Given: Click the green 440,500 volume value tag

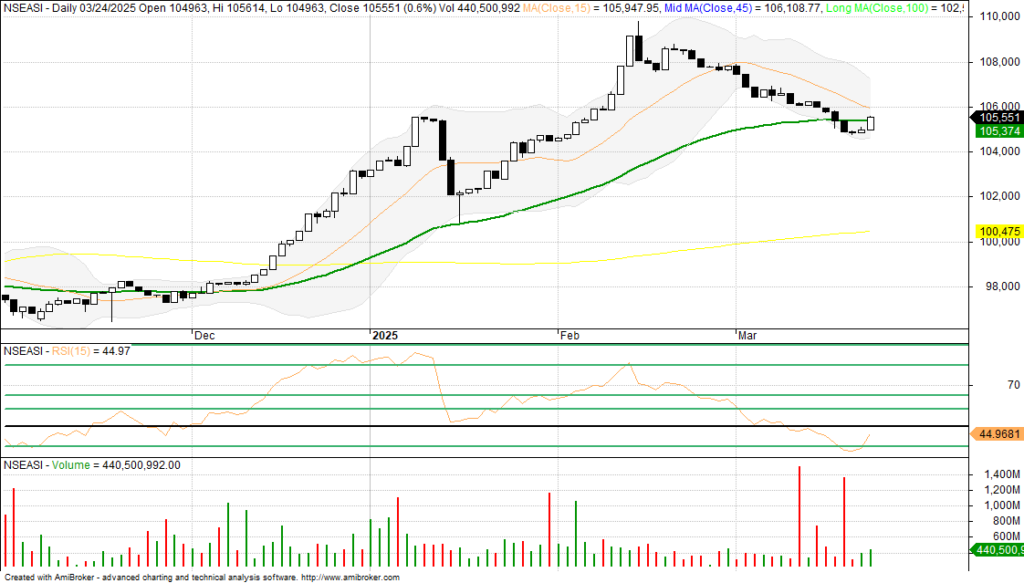Looking at the screenshot, I should (997, 549).
